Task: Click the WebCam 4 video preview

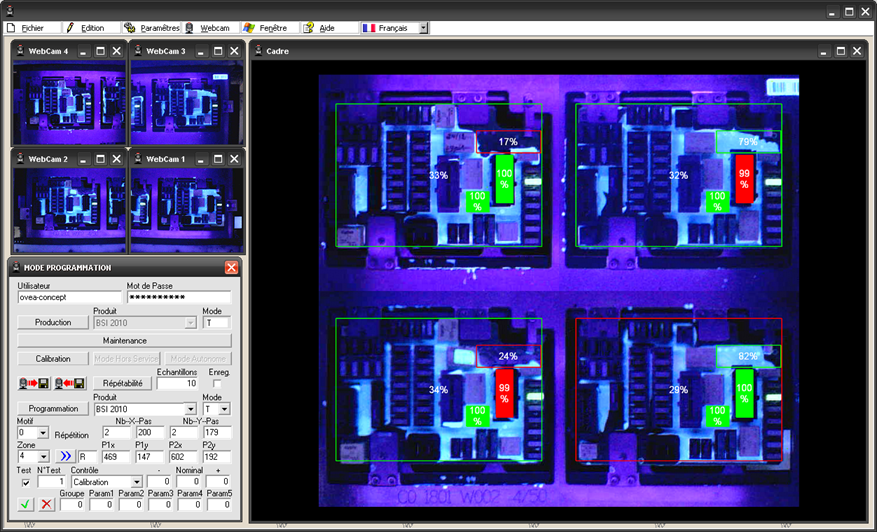Action: tap(69, 103)
